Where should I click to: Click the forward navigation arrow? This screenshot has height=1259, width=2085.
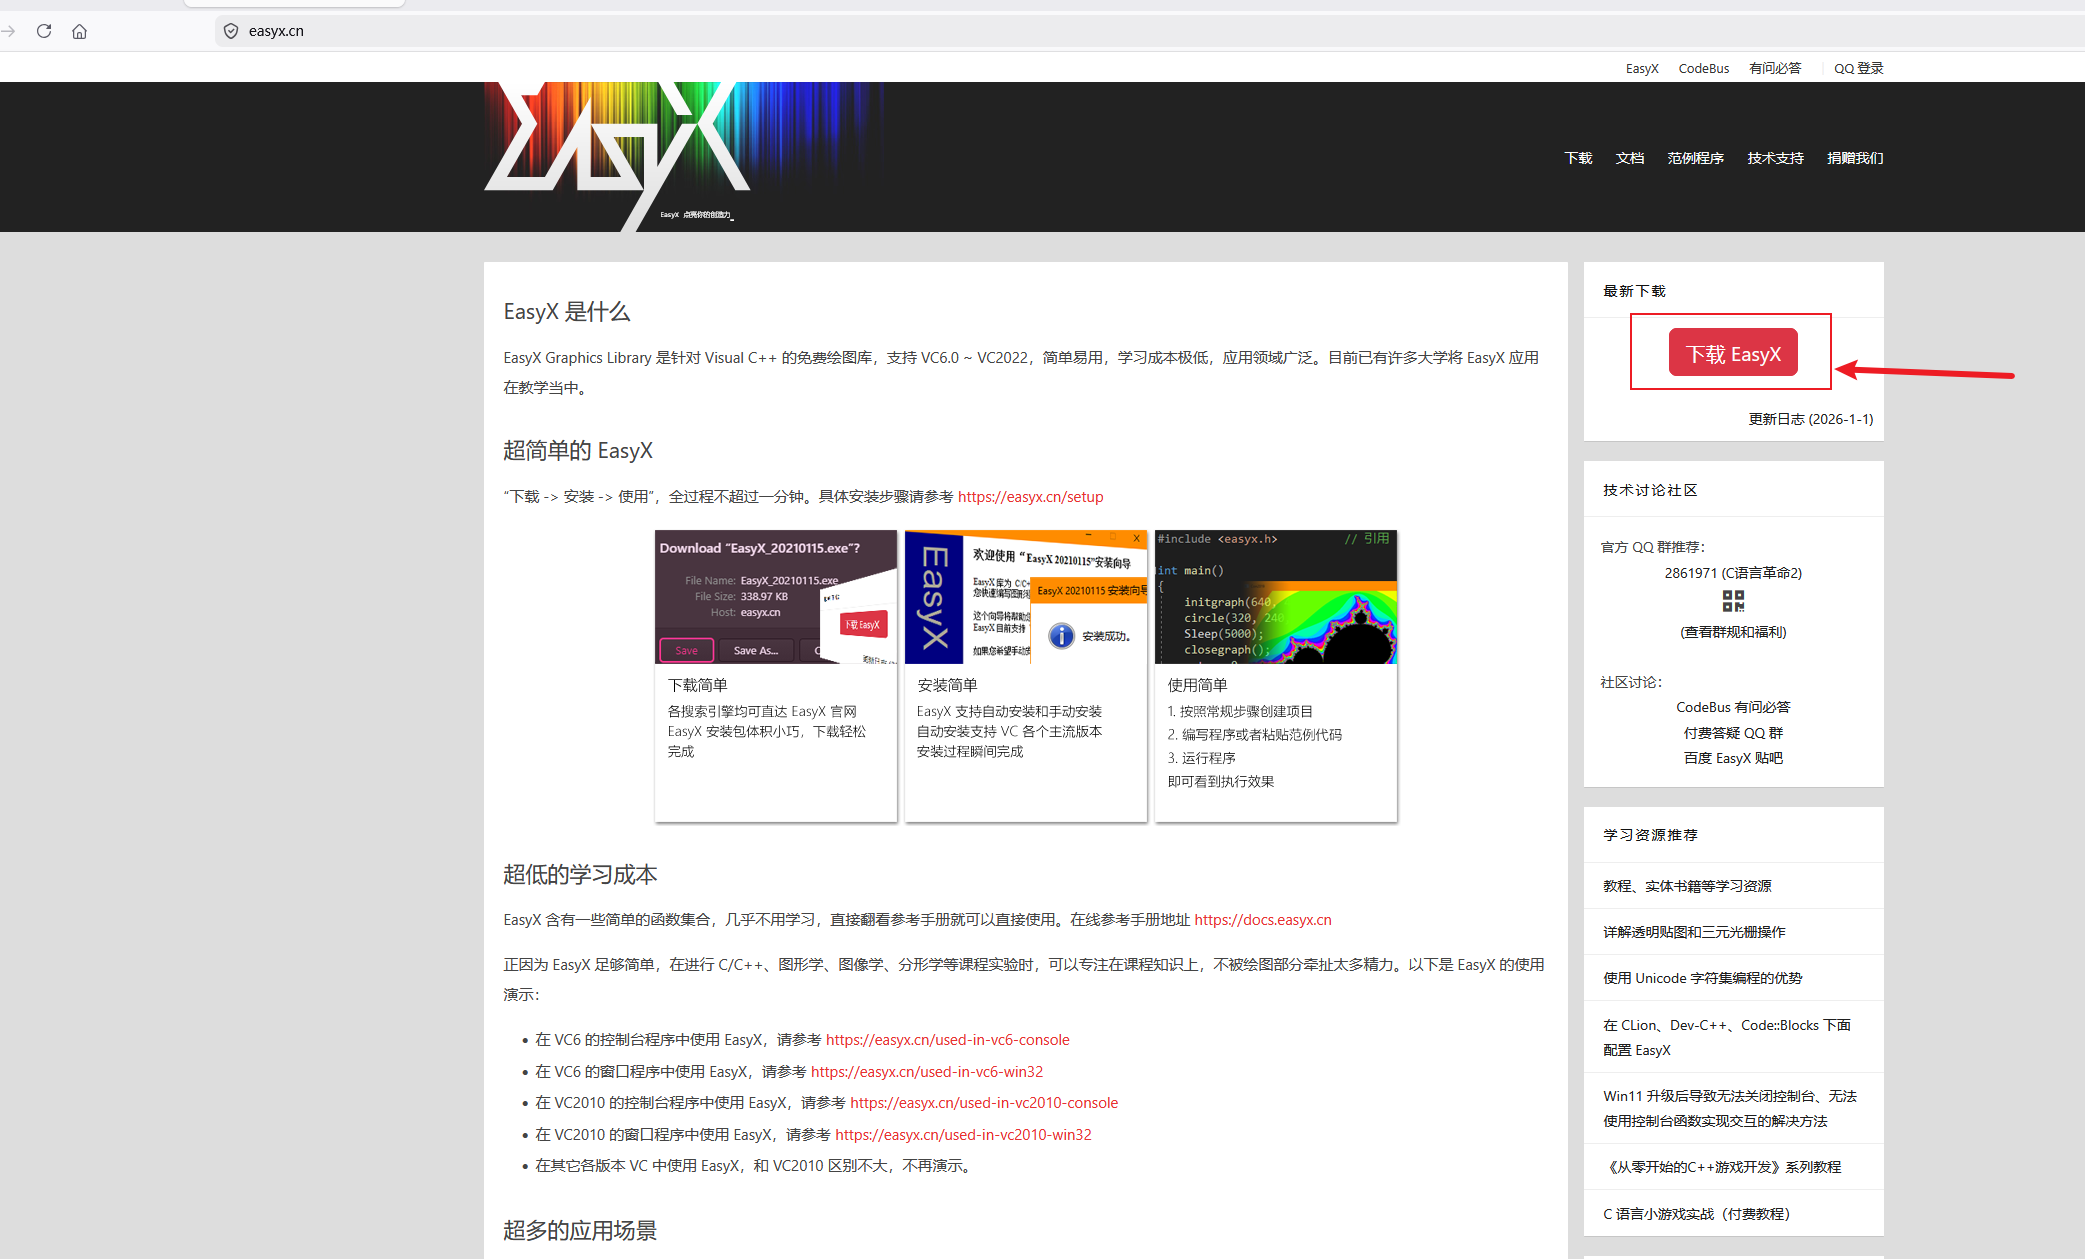(x=8, y=31)
